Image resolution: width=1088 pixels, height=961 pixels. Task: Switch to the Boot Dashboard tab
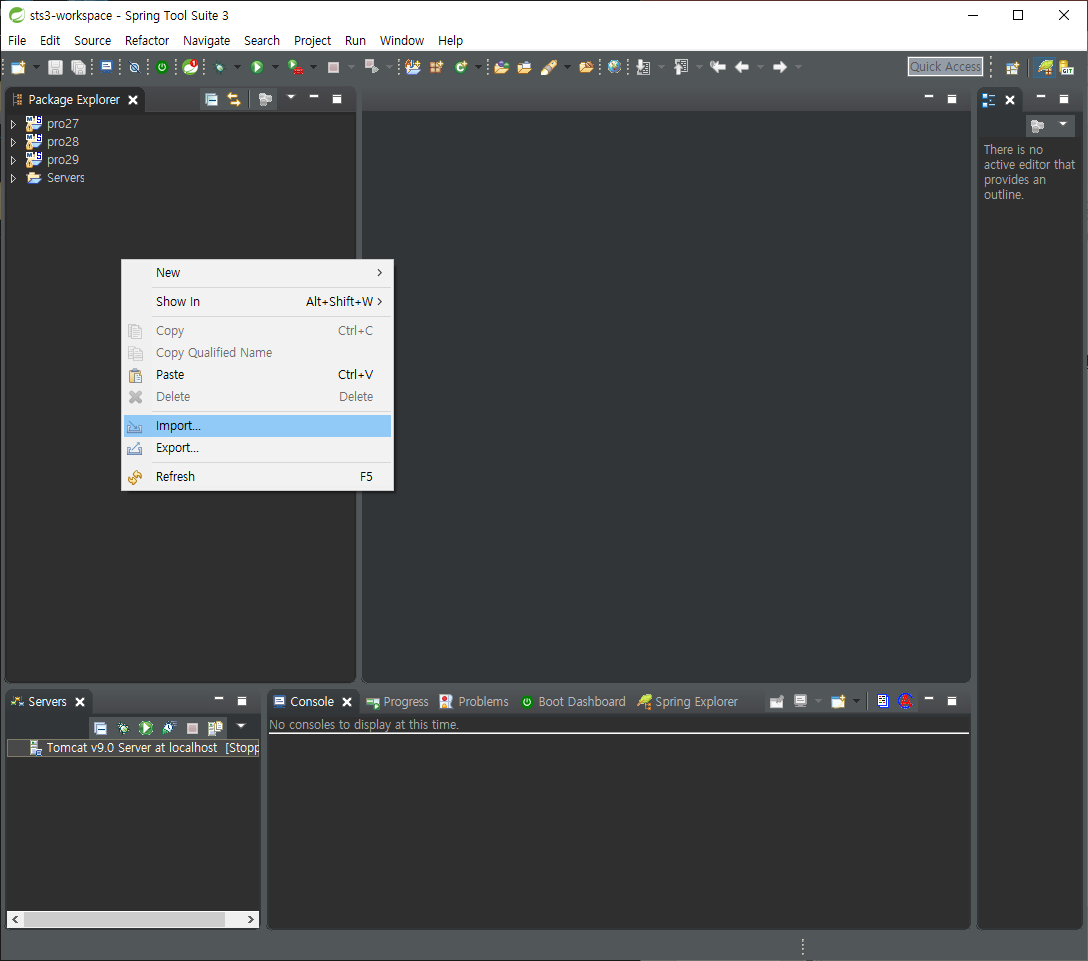coord(574,702)
